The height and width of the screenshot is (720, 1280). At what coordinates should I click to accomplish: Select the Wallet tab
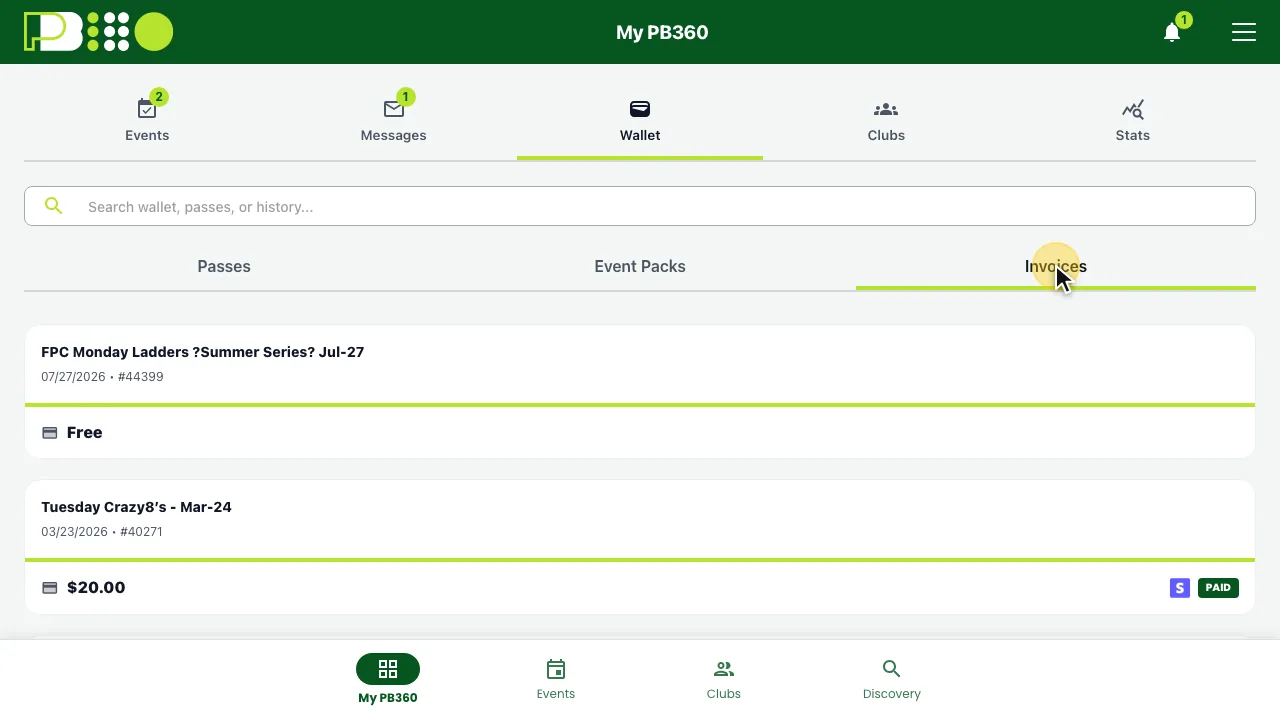coord(640,121)
